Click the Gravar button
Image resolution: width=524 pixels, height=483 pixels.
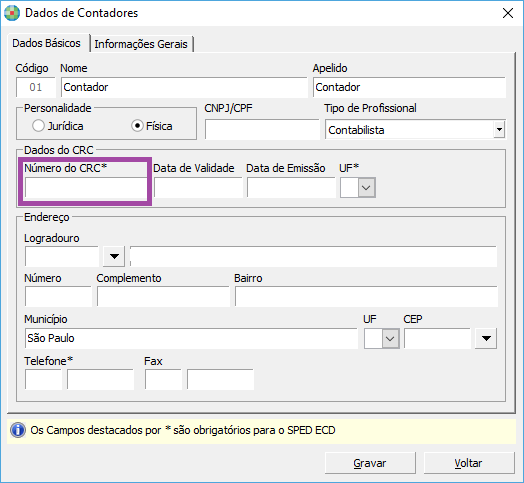click(x=370, y=463)
